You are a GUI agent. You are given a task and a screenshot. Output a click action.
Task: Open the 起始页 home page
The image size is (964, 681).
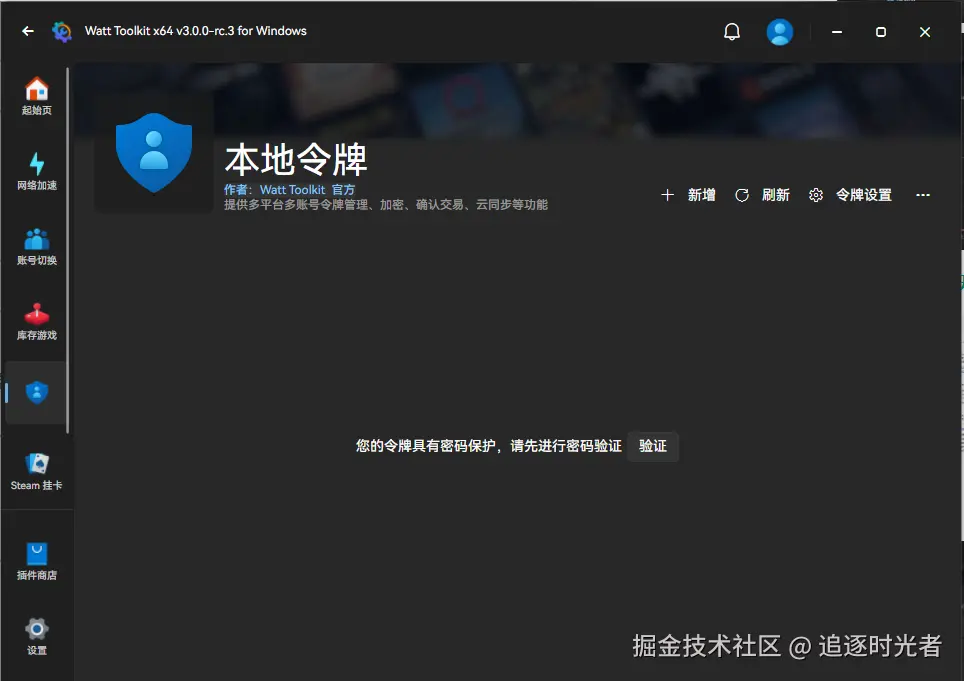[x=37, y=96]
